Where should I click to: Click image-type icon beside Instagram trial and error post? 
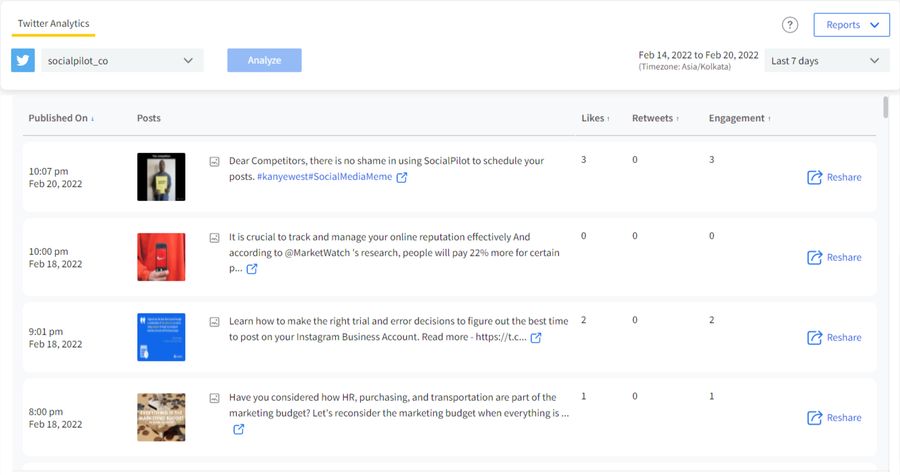coord(214,322)
